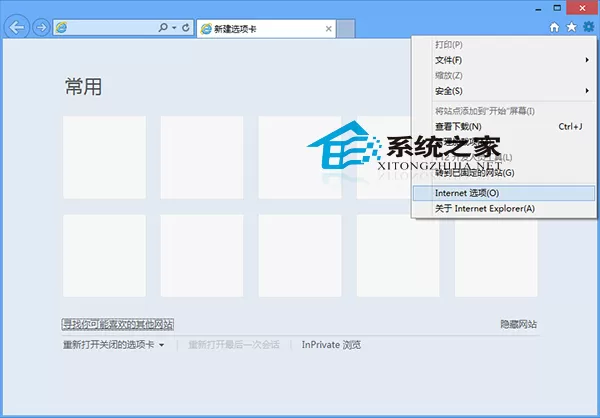The width and height of the screenshot is (600, 418).
Task: Go to home page via the house icon
Action: 554,27
